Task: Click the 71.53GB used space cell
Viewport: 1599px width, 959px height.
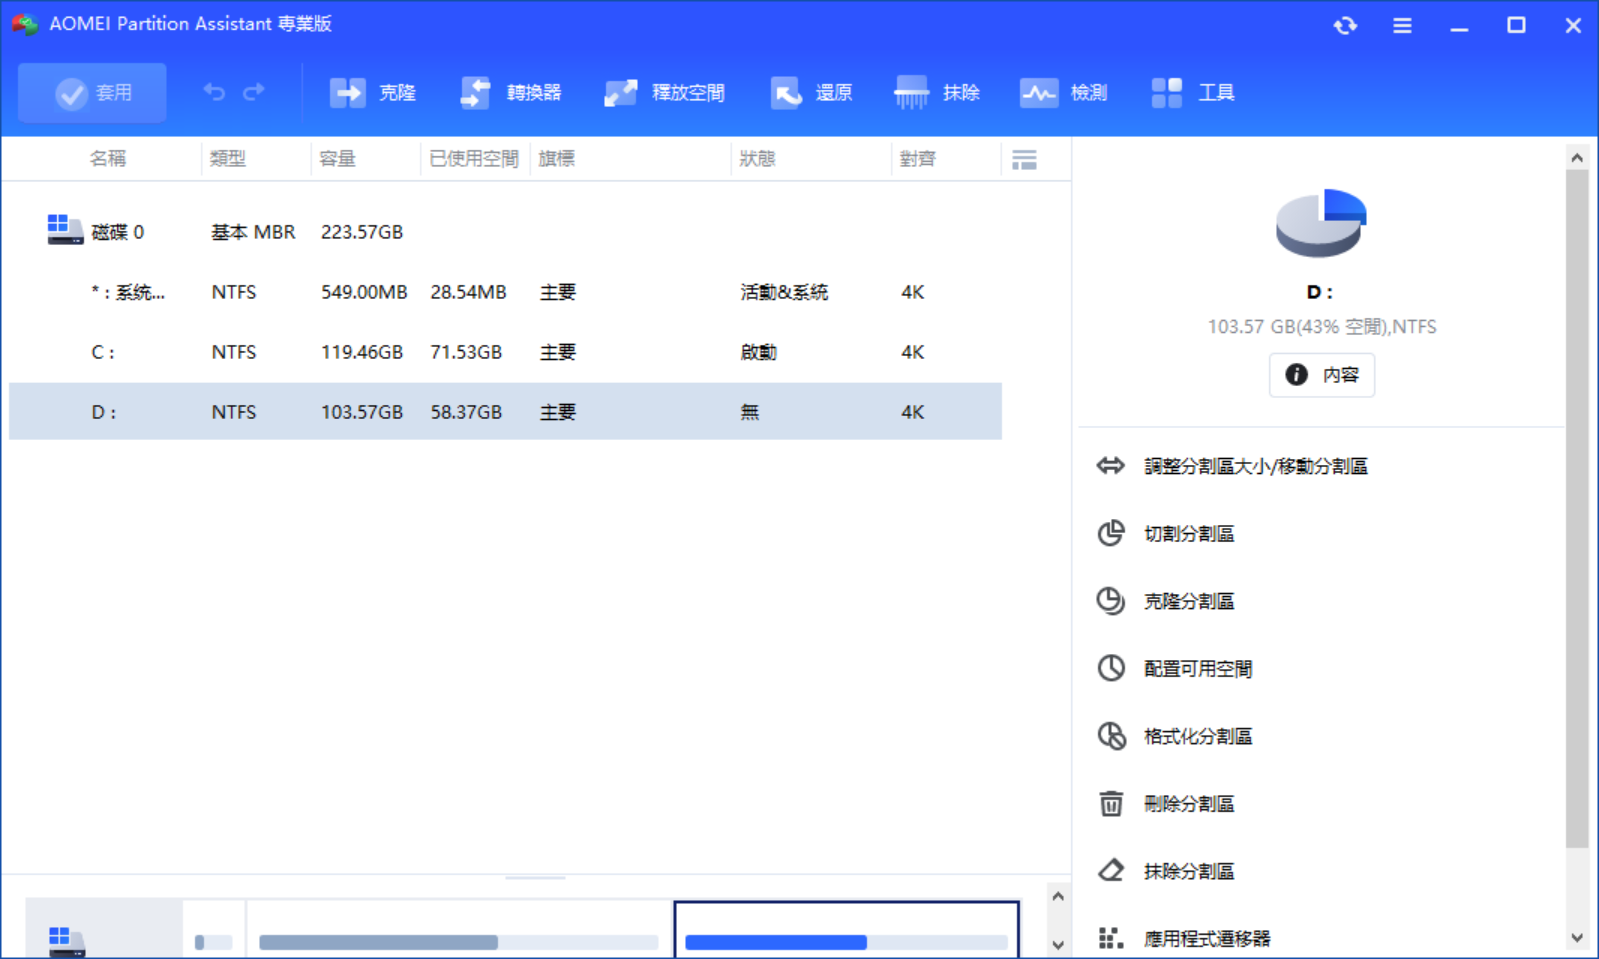Action: 466,352
